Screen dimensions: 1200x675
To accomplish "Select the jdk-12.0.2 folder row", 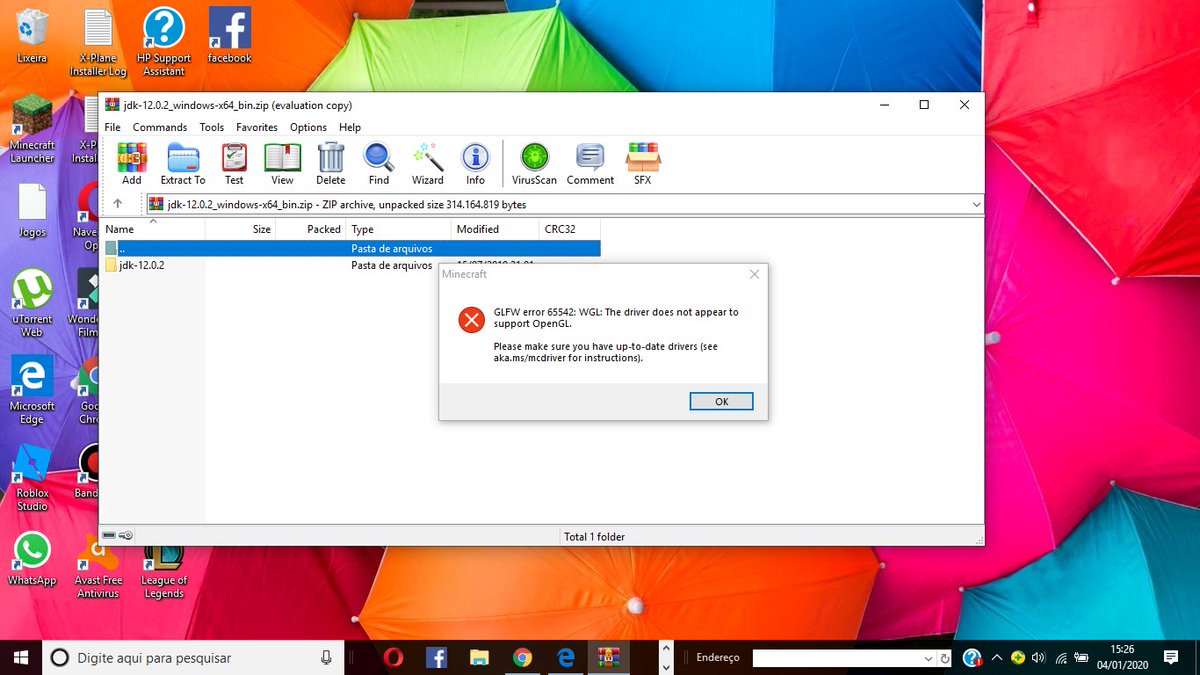I will (351, 265).
